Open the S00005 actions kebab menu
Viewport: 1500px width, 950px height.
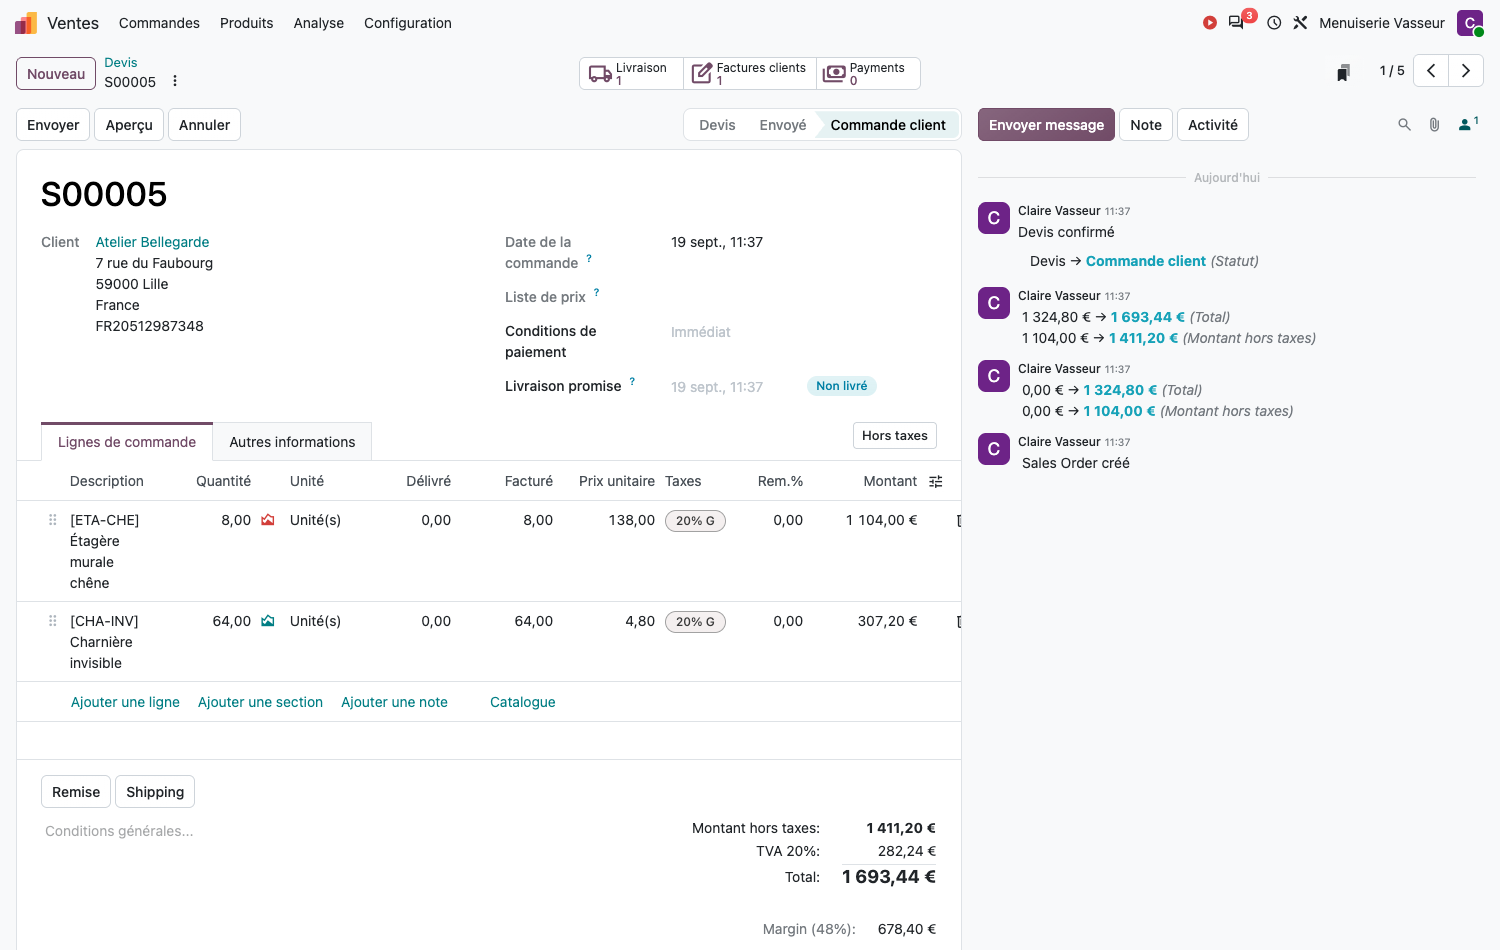(175, 81)
